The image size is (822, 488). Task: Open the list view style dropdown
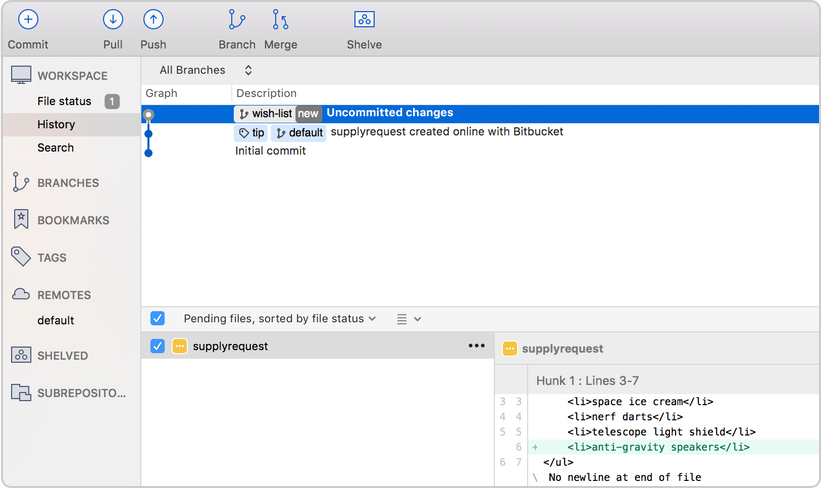408,318
